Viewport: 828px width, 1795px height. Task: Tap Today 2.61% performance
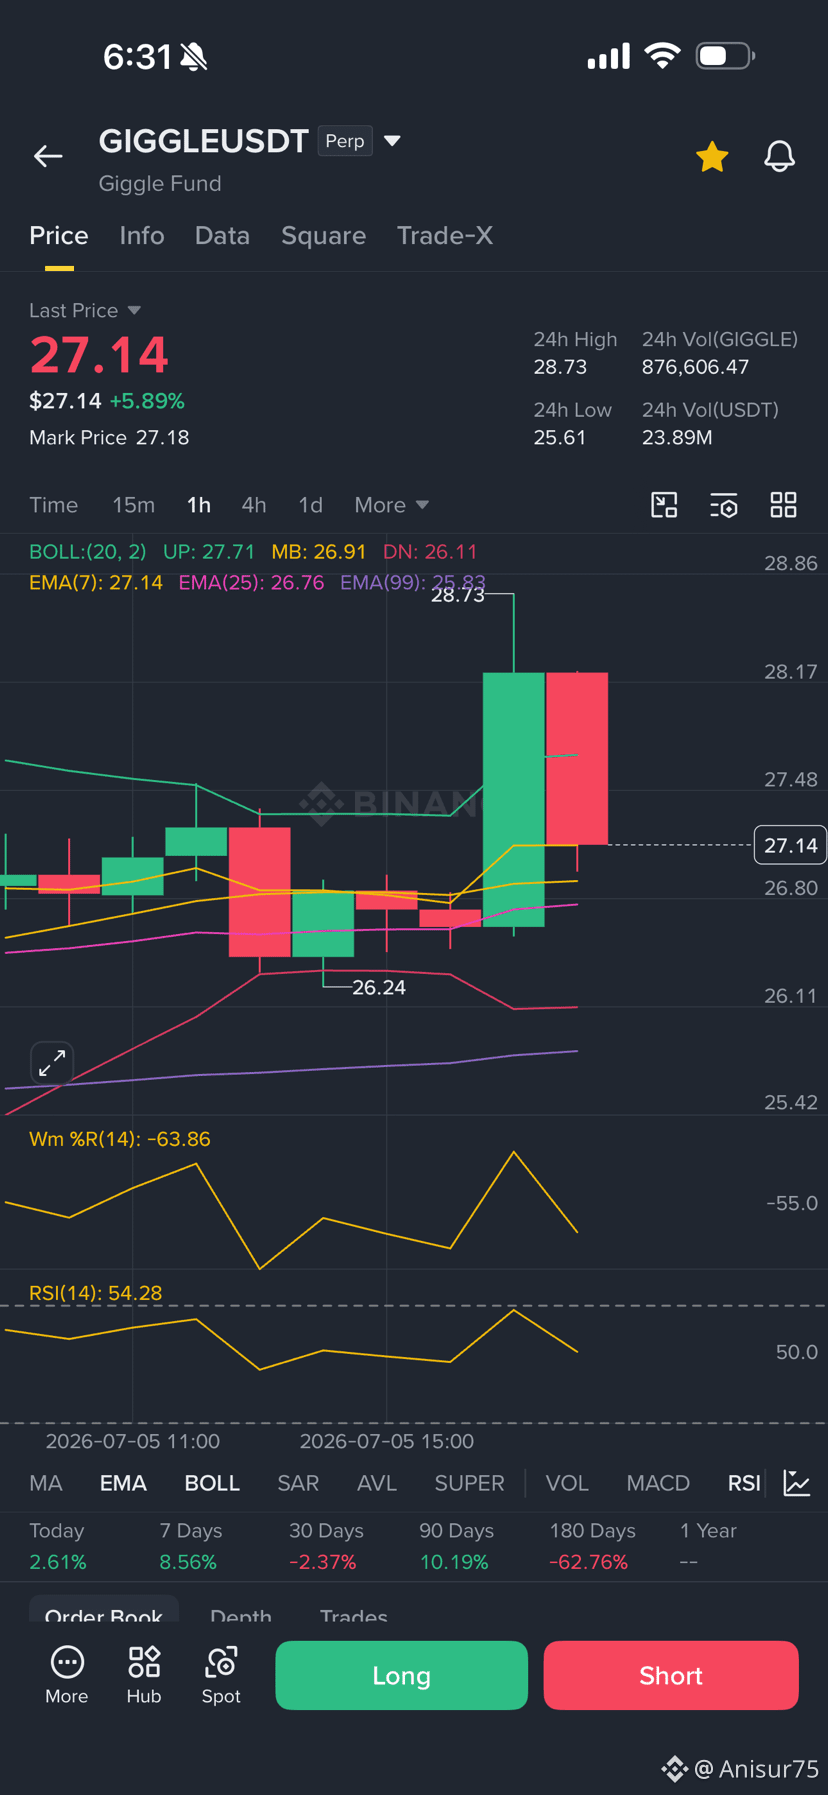pos(58,1546)
